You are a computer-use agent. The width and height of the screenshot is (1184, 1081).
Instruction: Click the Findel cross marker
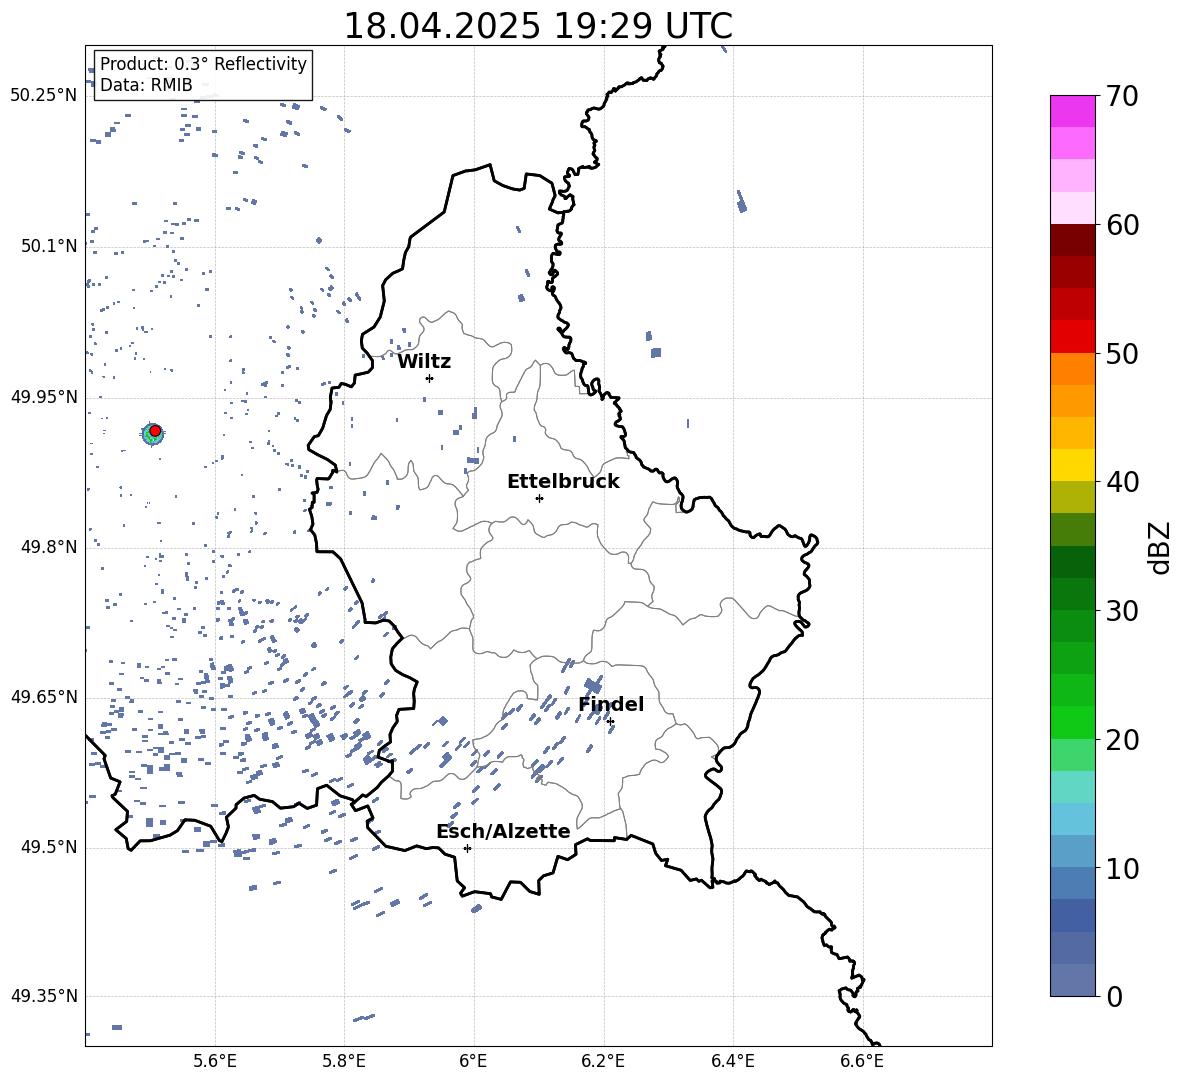pyautogui.click(x=610, y=722)
